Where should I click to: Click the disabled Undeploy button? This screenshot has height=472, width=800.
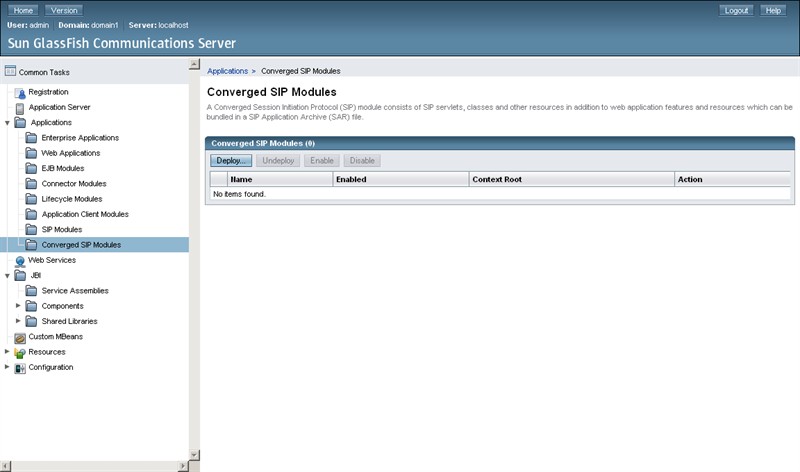click(x=278, y=161)
